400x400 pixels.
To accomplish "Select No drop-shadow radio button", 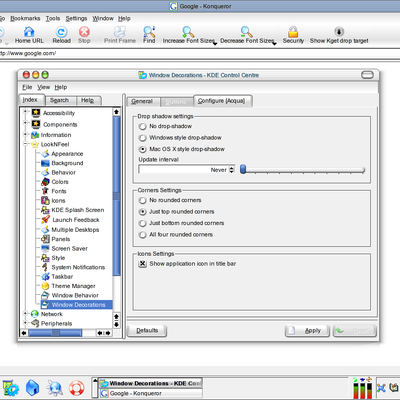I will pos(143,126).
